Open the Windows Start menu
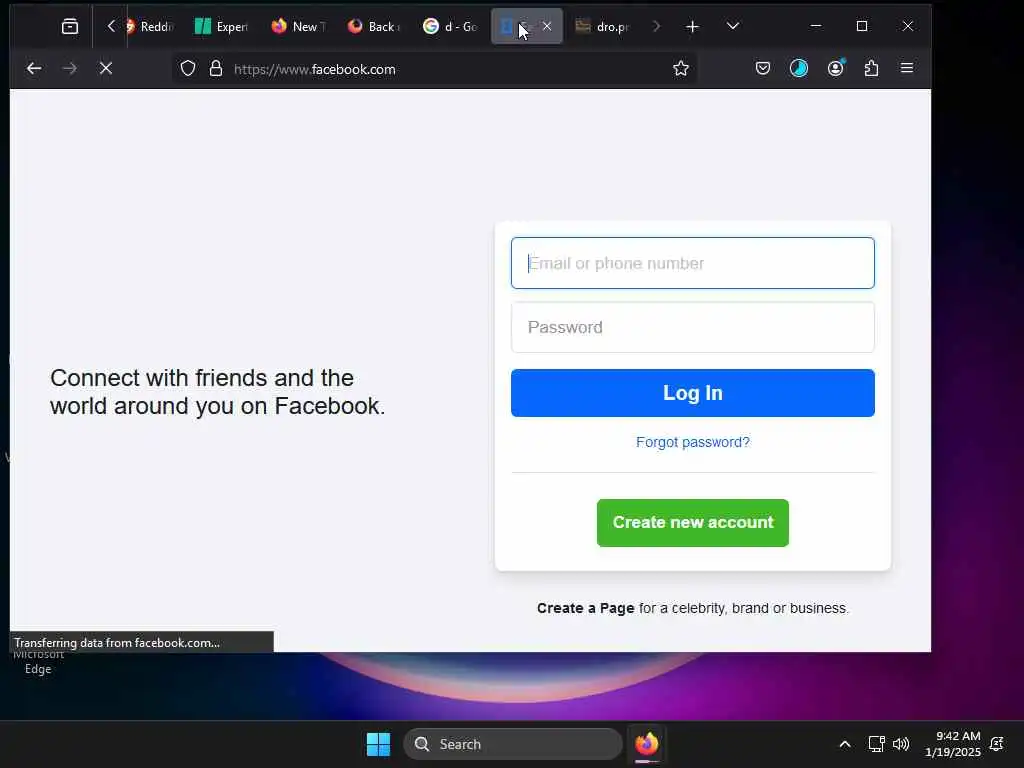This screenshot has width=1024, height=768. click(378, 744)
